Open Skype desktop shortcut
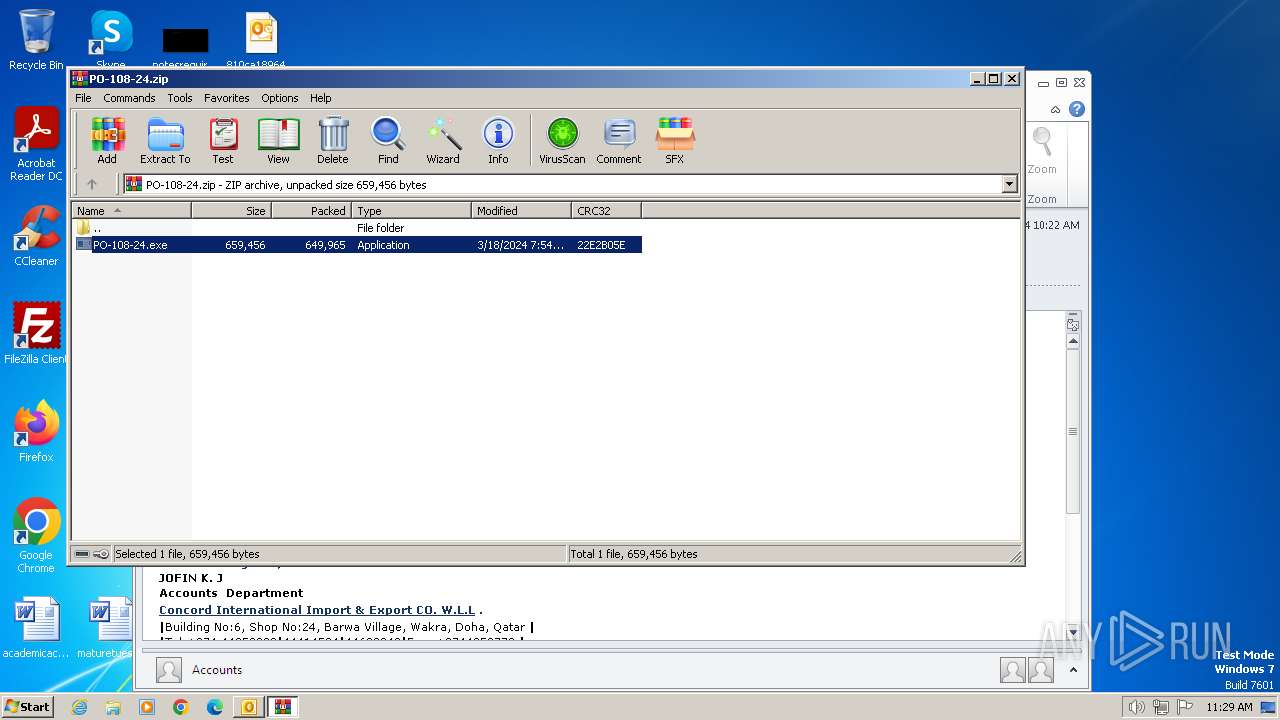This screenshot has width=1280, height=720. click(x=110, y=40)
